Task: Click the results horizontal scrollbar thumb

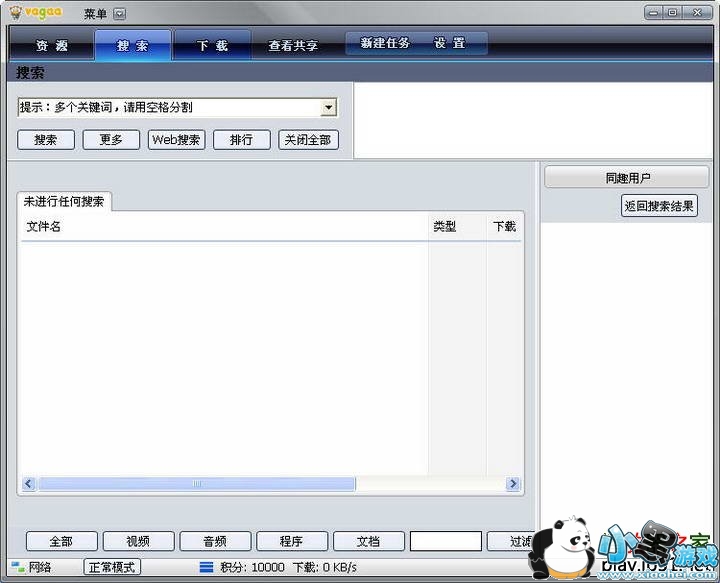Action: coord(197,483)
